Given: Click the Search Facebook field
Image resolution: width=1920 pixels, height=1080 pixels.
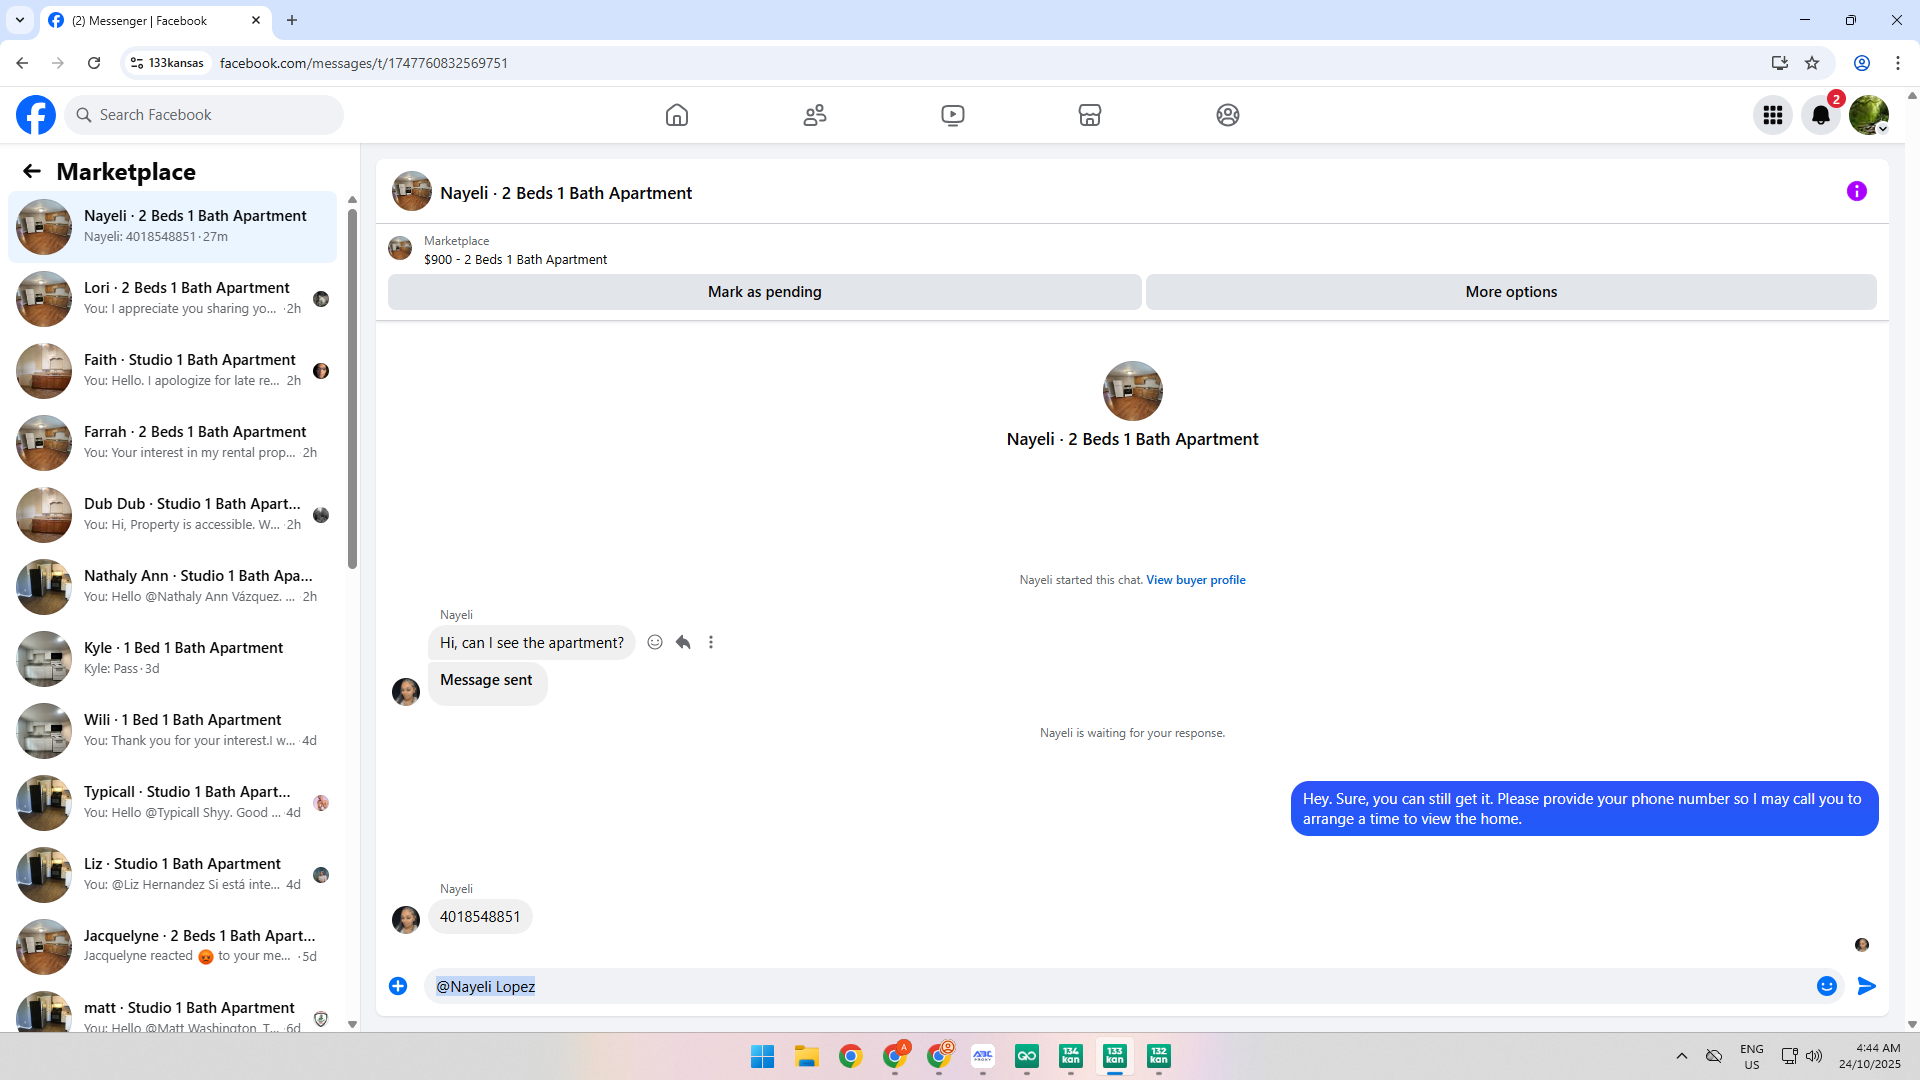Looking at the screenshot, I should point(204,115).
